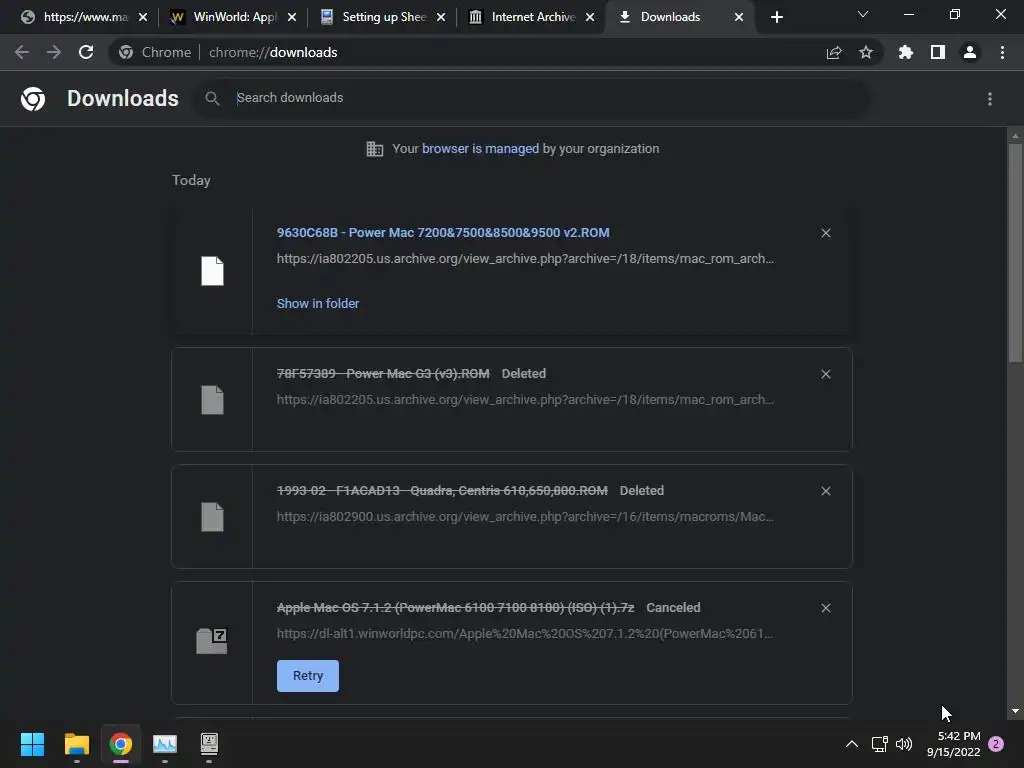Open the notification badge showing 2
The width and height of the screenshot is (1024, 768).
coord(996,744)
